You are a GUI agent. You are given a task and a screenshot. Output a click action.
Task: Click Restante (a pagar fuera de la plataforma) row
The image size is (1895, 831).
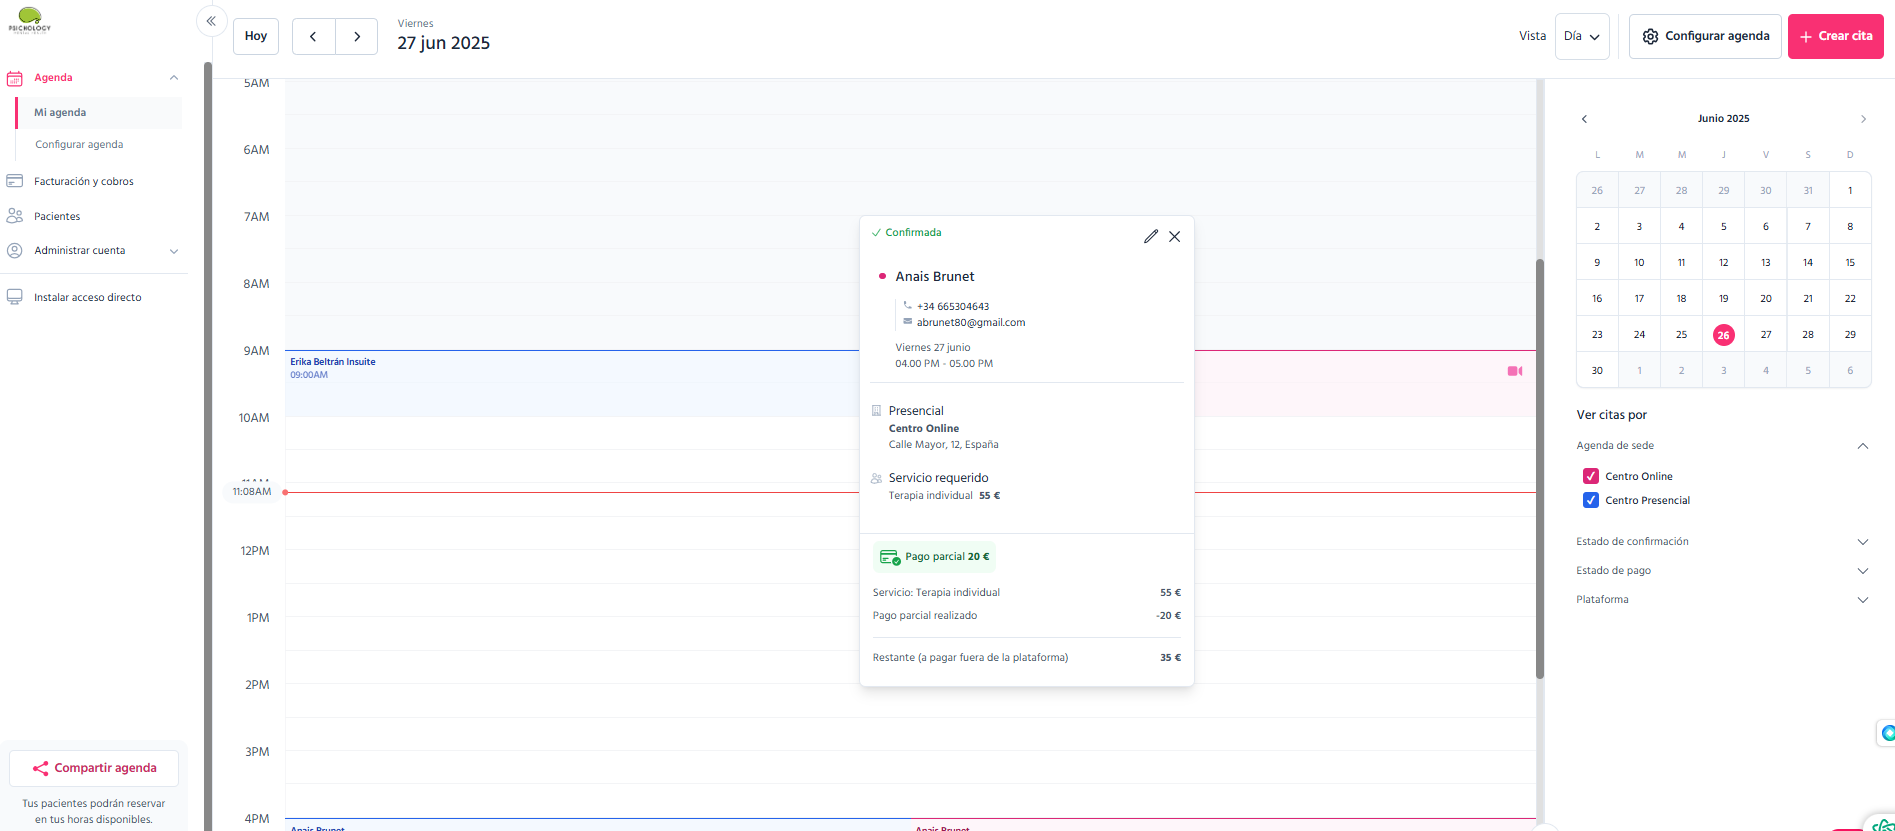coord(1027,658)
